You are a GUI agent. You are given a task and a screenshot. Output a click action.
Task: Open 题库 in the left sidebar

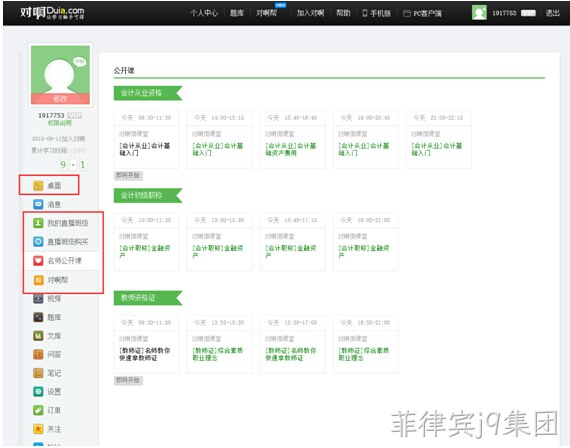click(48, 317)
